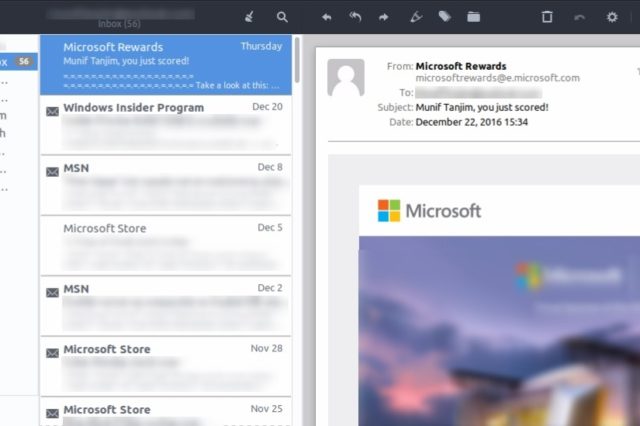Open the MSN email dated Dec 8

click(x=166, y=186)
